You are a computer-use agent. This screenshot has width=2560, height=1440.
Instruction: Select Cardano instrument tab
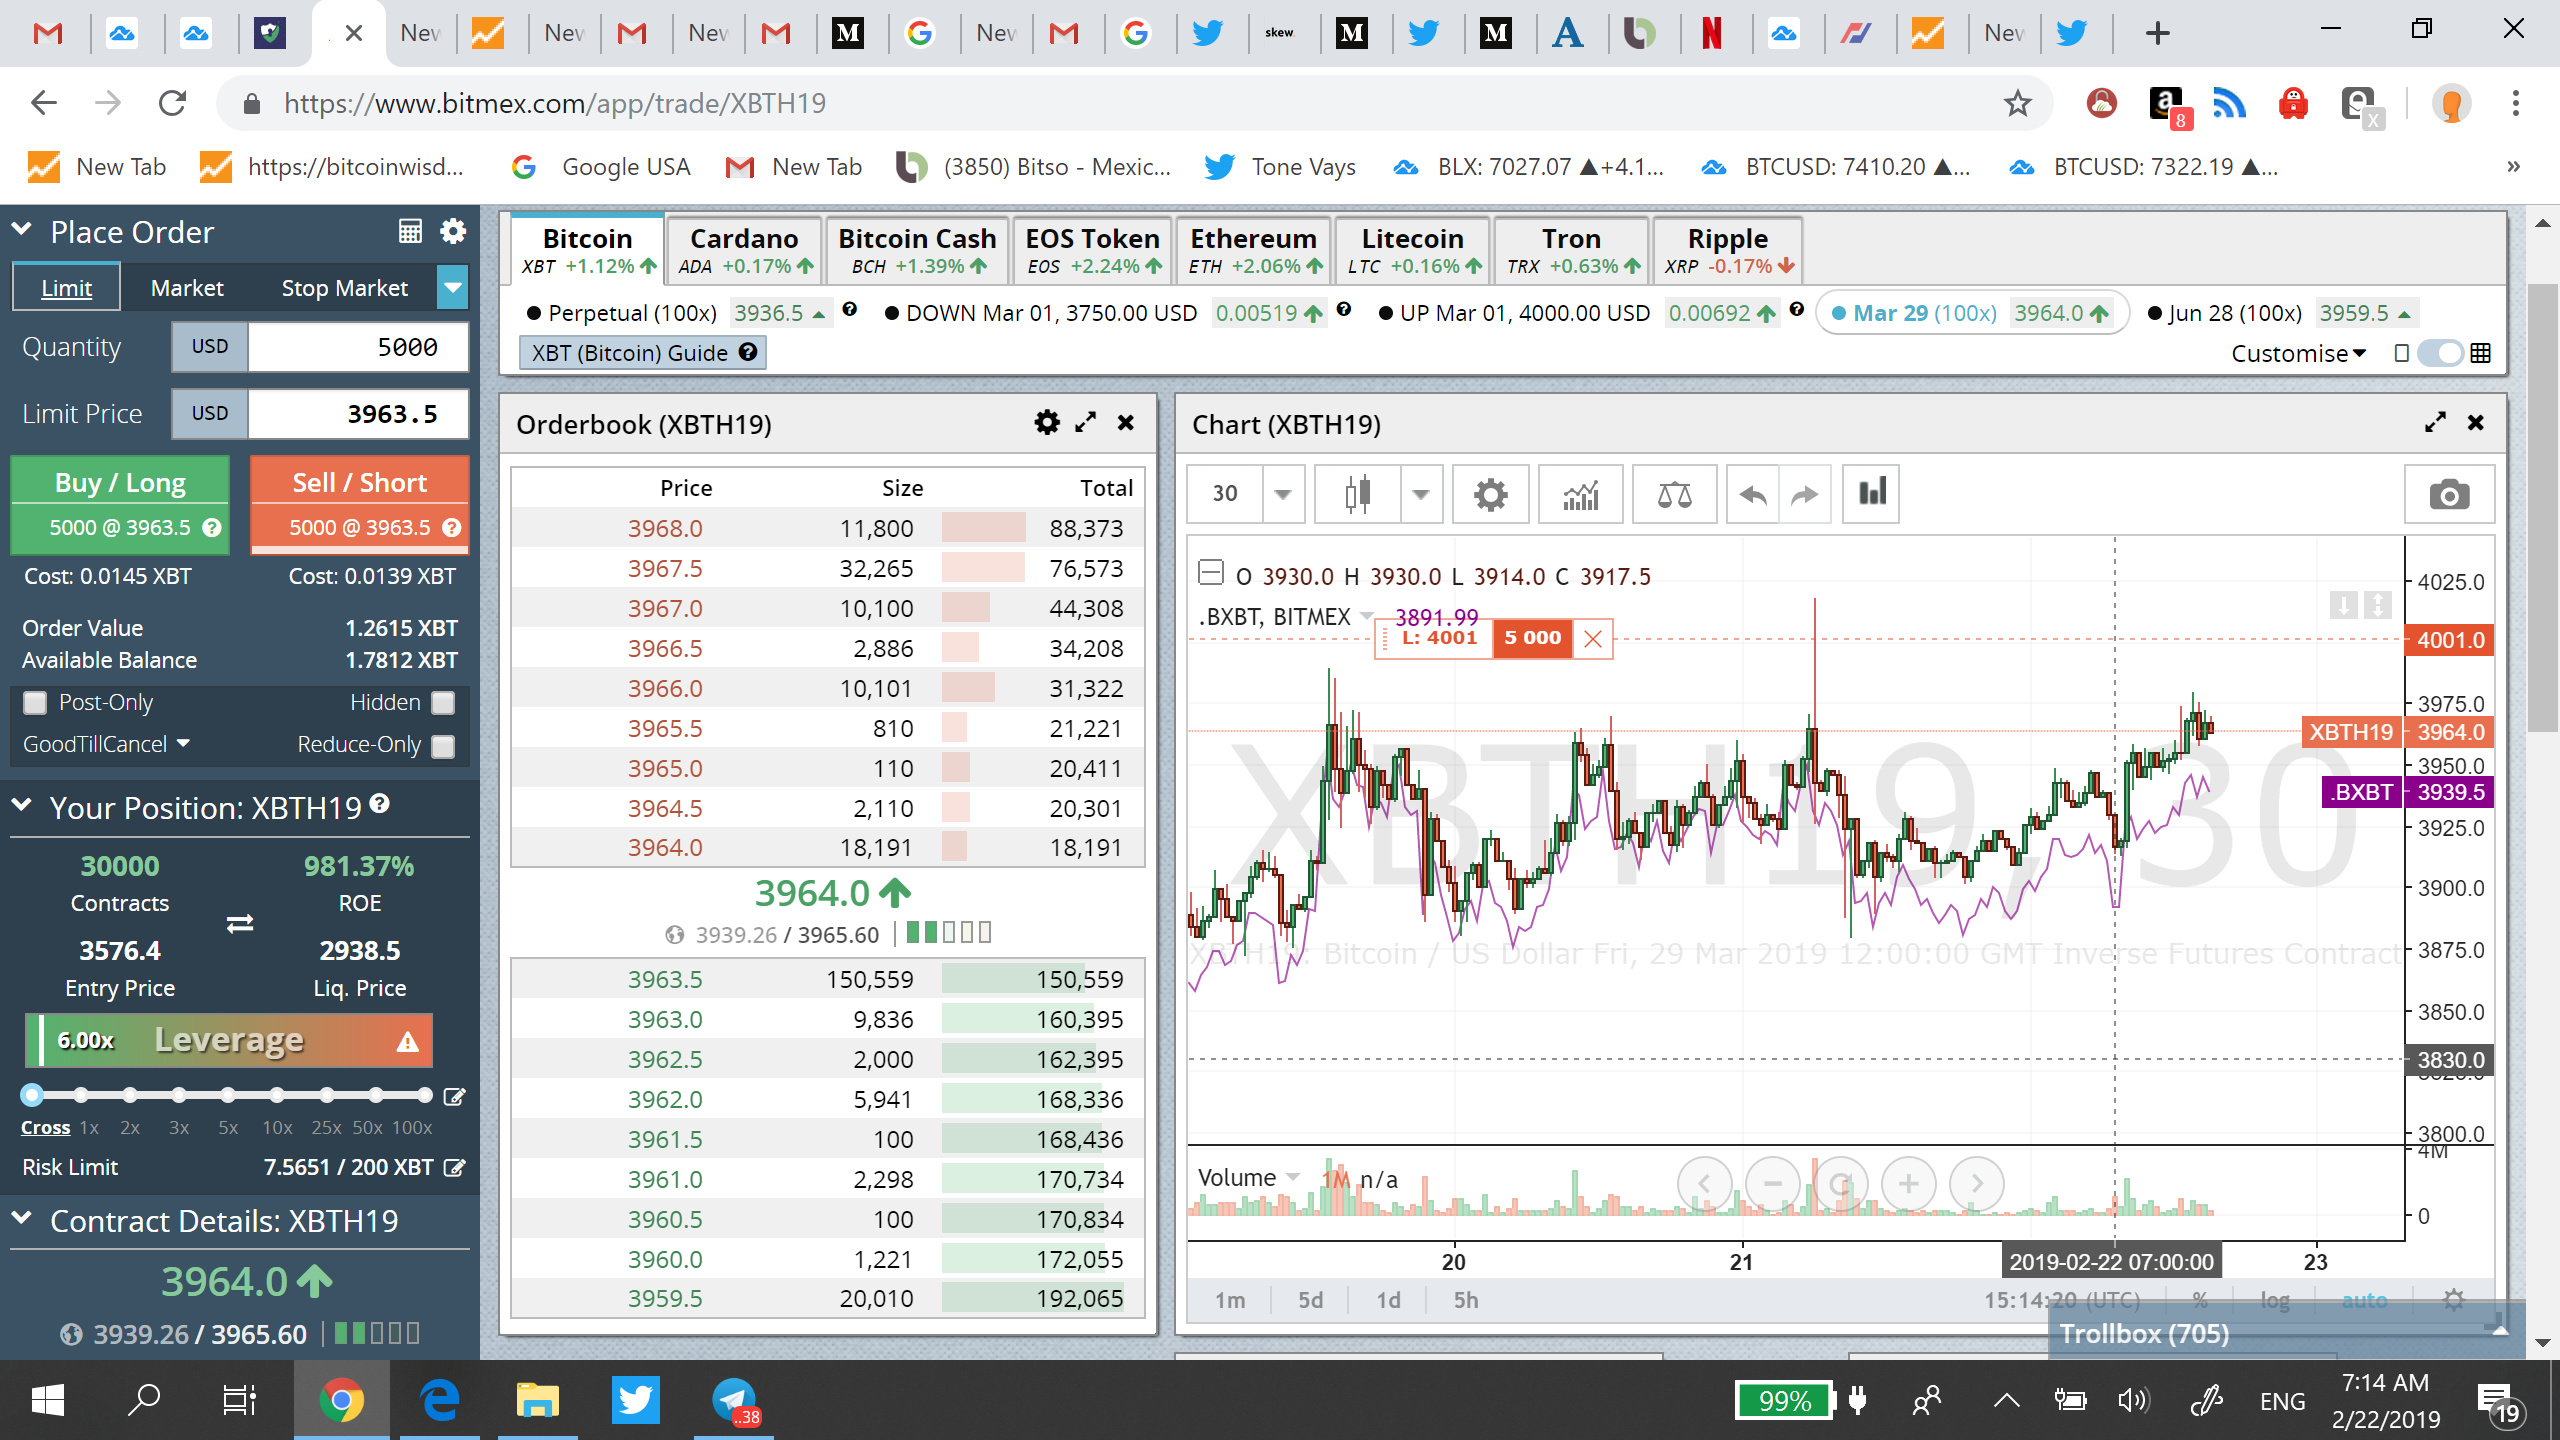point(744,250)
